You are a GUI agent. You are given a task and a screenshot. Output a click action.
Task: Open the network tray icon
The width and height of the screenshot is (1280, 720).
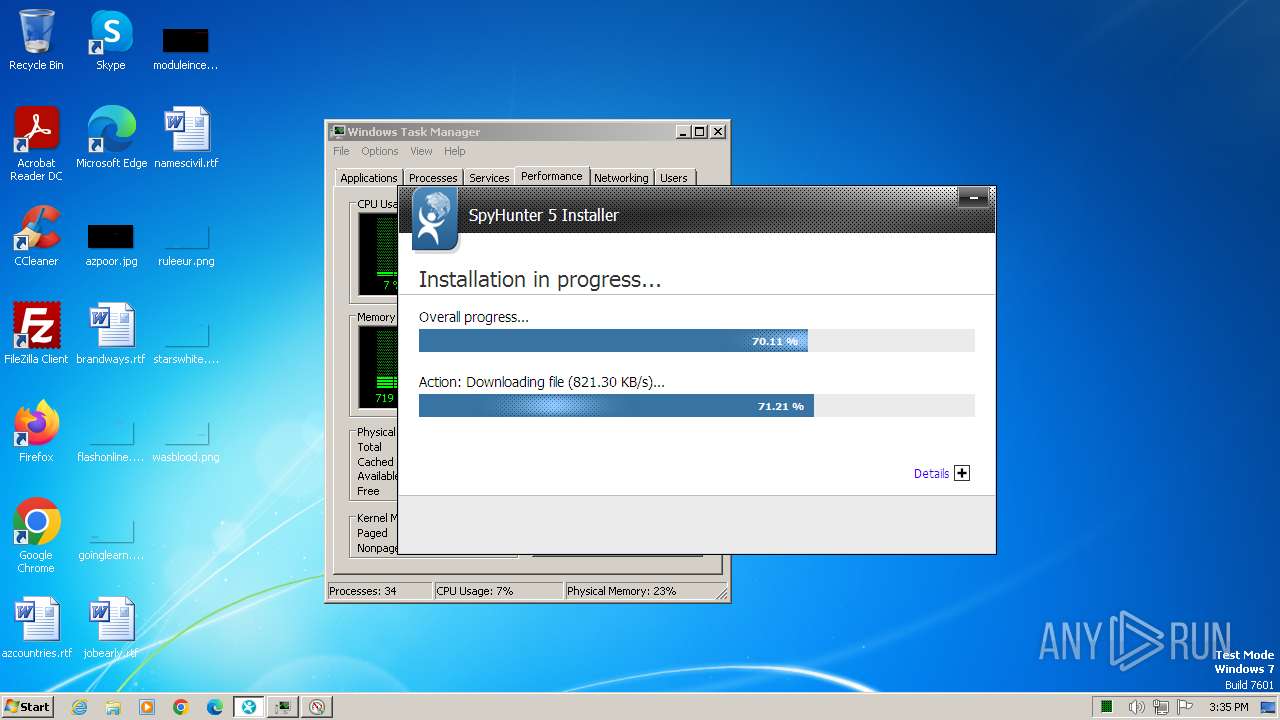tap(1161, 707)
